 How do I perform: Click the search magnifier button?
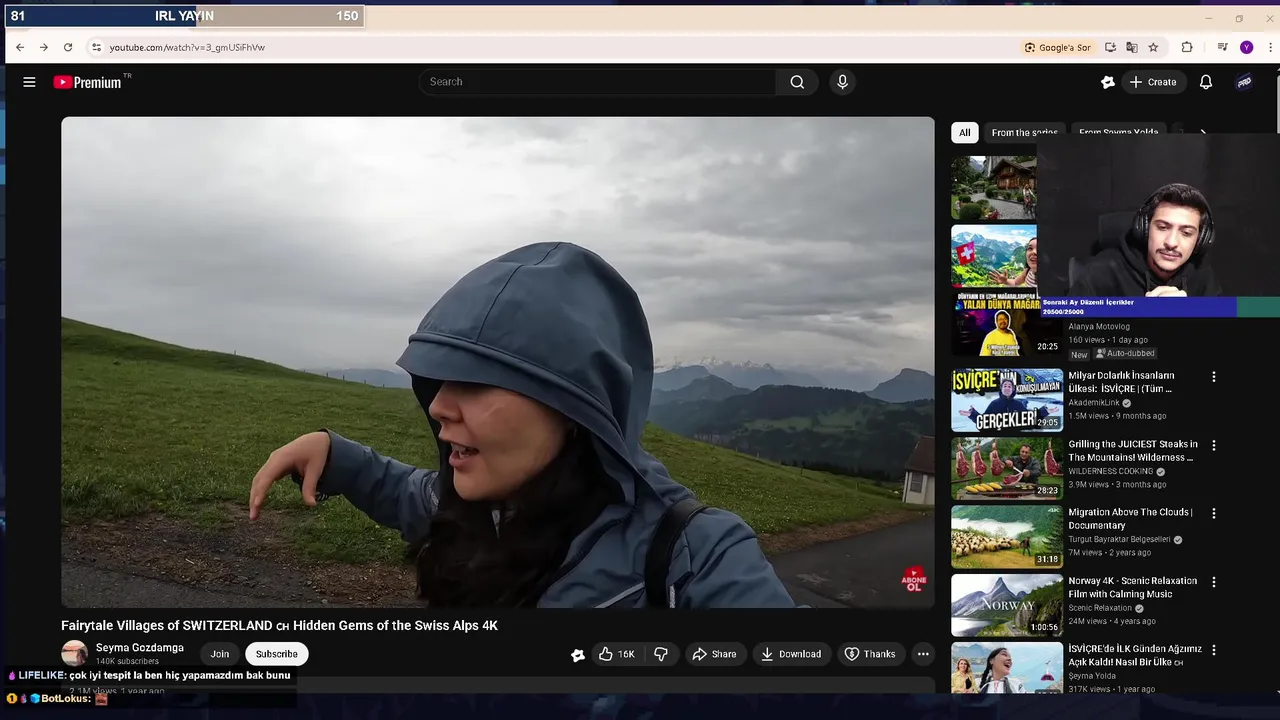point(797,82)
